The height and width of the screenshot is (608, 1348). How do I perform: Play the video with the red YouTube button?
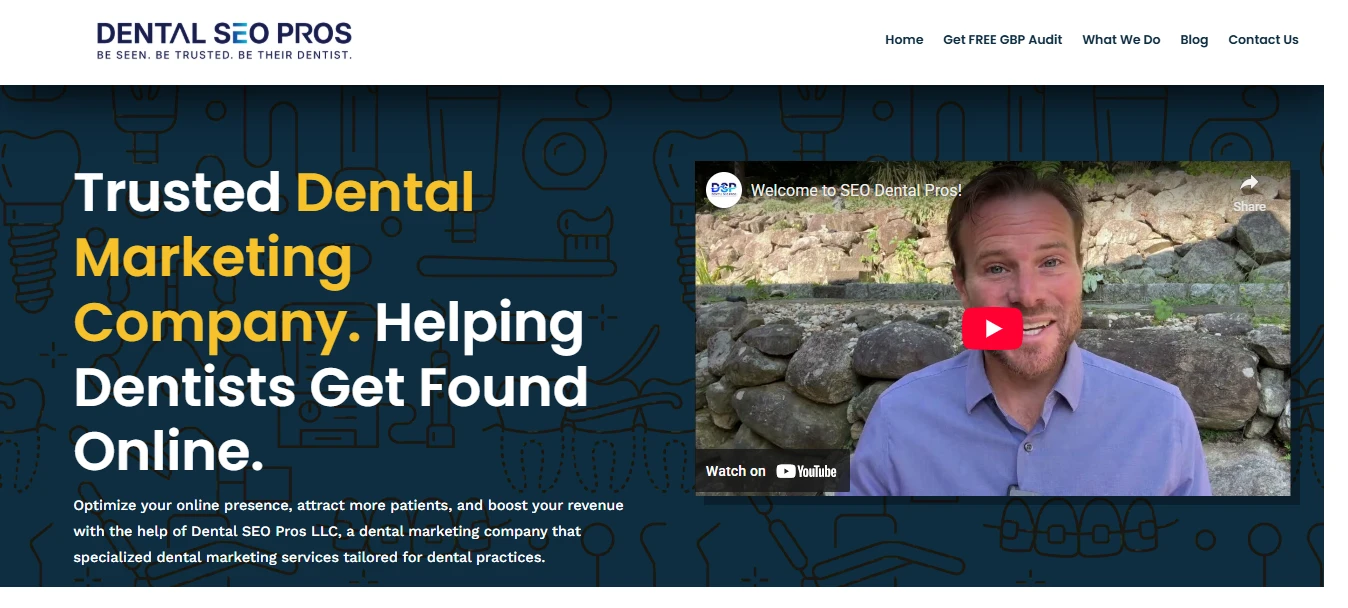[992, 328]
